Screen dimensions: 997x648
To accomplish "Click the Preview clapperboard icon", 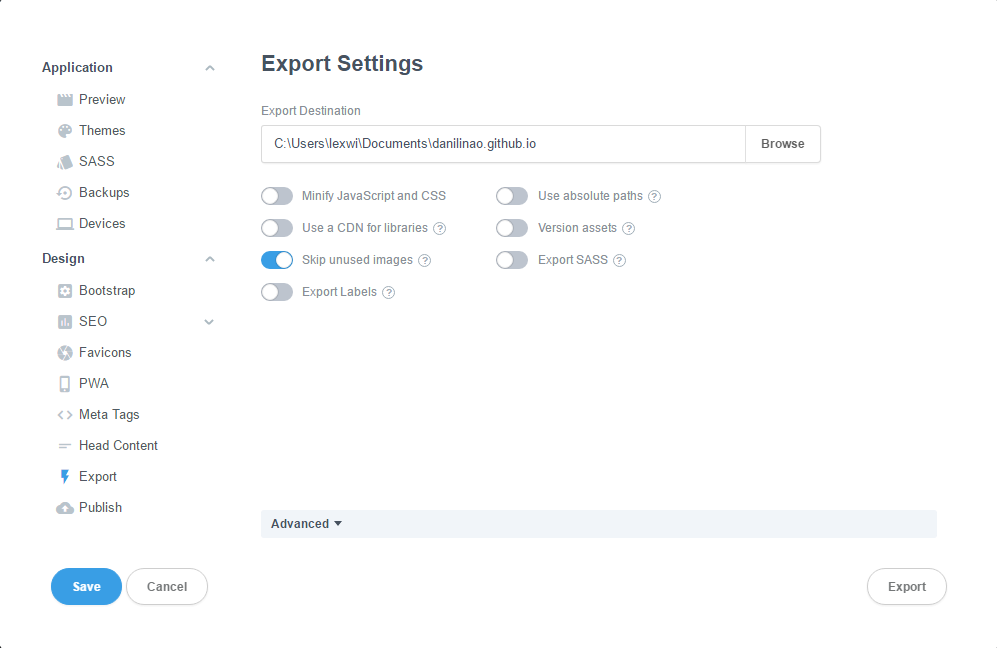I will click(x=65, y=100).
